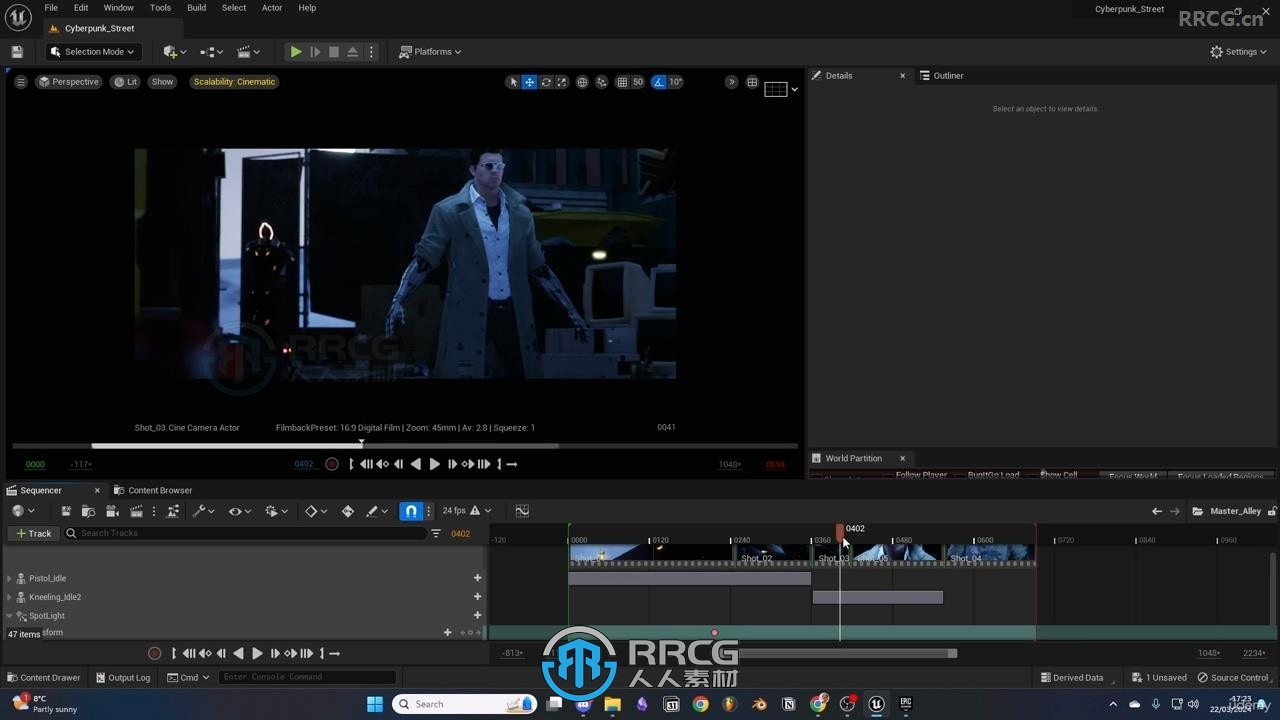This screenshot has height=720, width=1280.
Task: Click the Perspective viewport view button
Action: 69,82
